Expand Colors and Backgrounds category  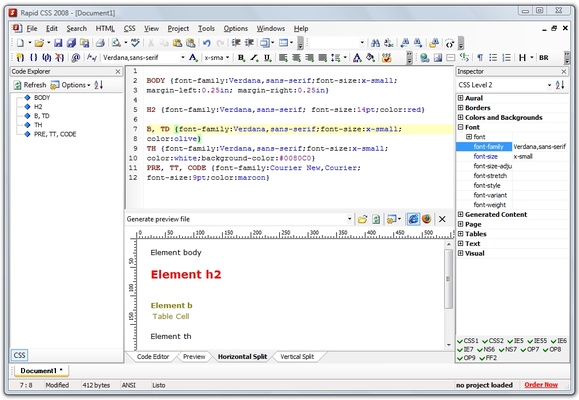pyautogui.click(x=460, y=117)
